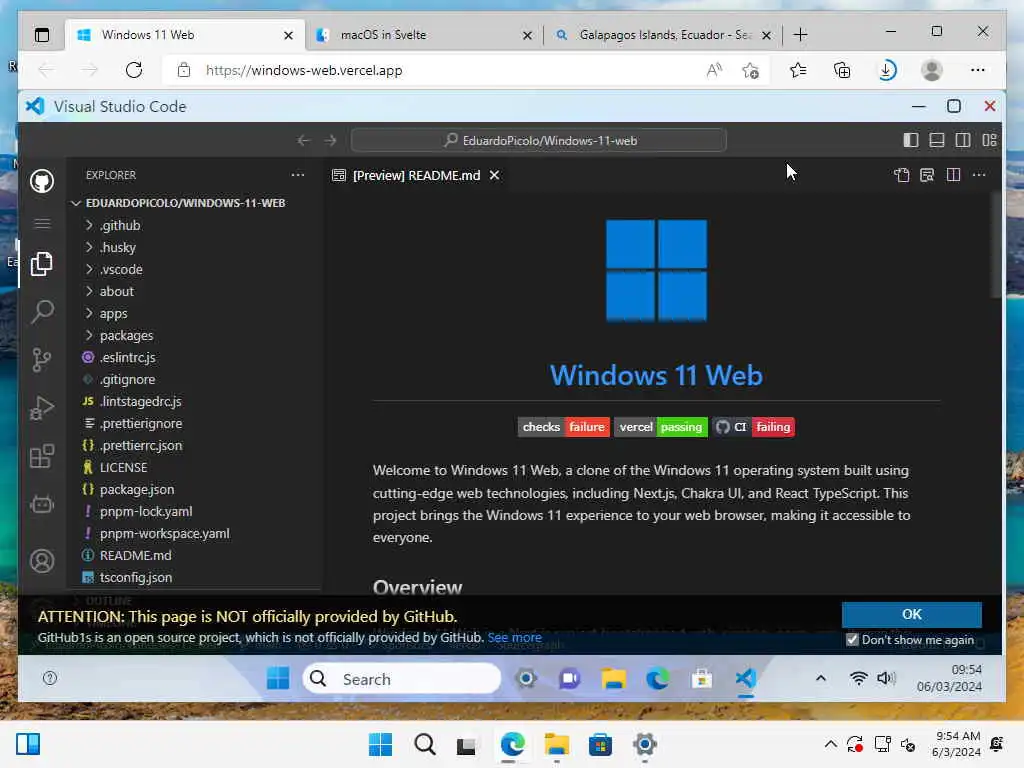
Task: Close the README.md preview tab
Action: (495, 175)
